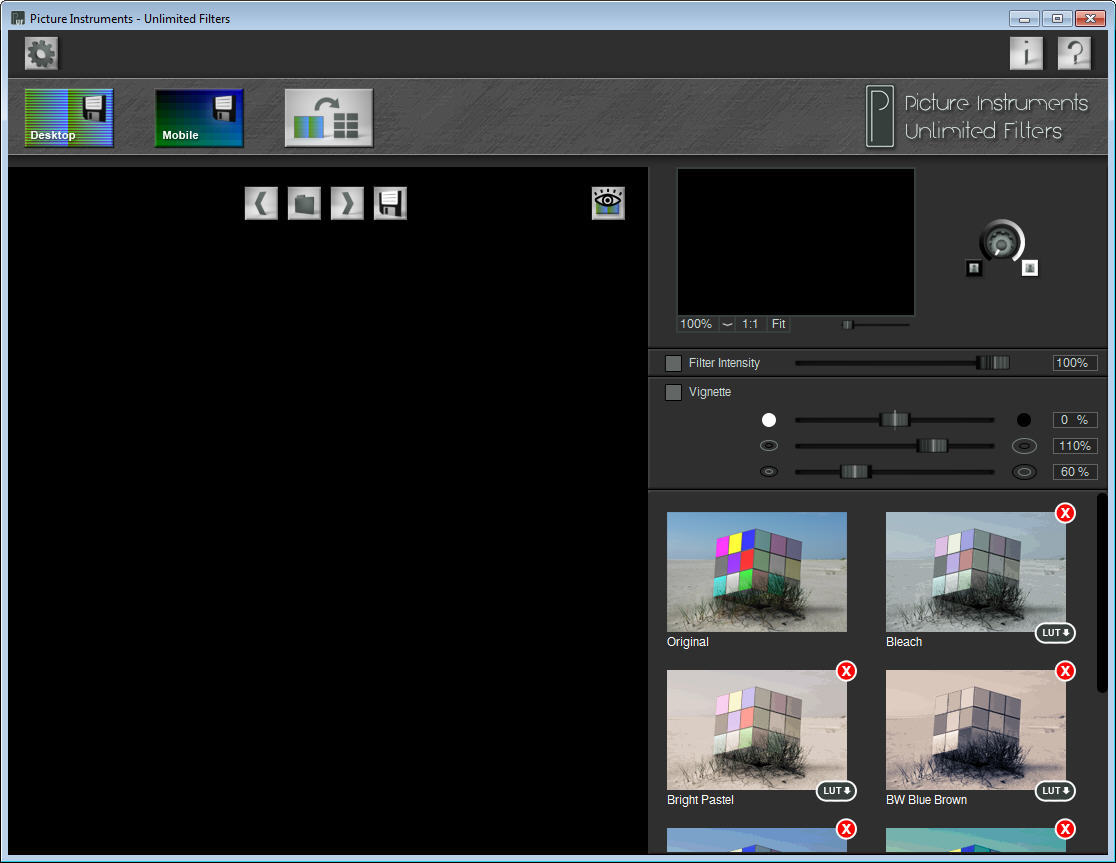Click the white circle vignette icon
This screenshot has height=863, width=1116.
[x=769, y=420]
